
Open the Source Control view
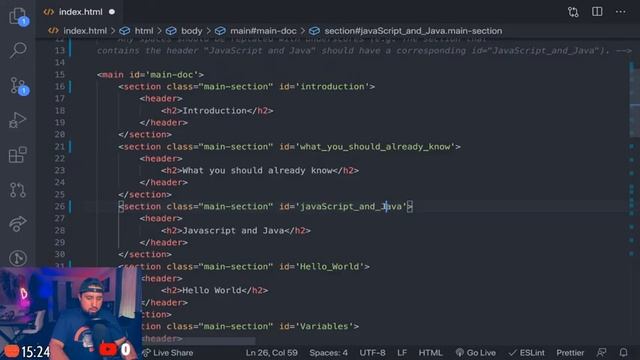(18, 86)
